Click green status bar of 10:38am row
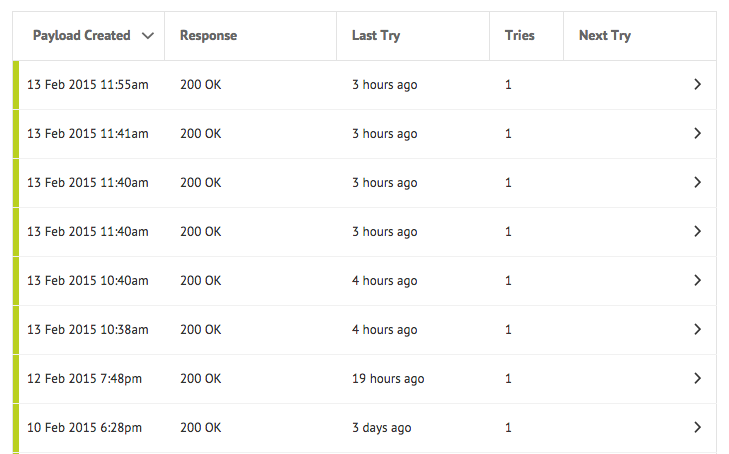 click(16, 330)
